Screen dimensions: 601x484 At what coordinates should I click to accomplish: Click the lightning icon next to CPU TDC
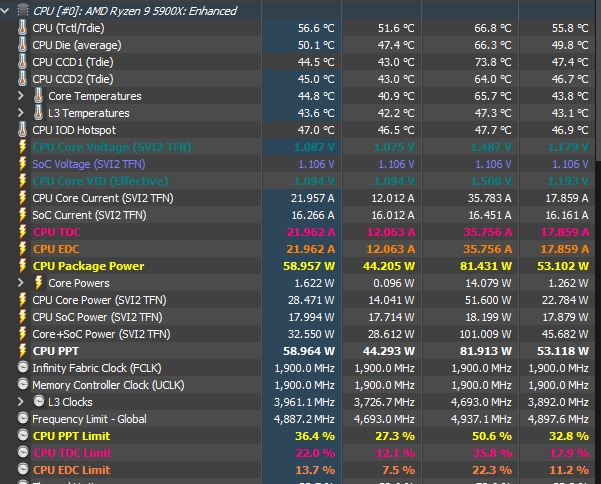[23, 232]
